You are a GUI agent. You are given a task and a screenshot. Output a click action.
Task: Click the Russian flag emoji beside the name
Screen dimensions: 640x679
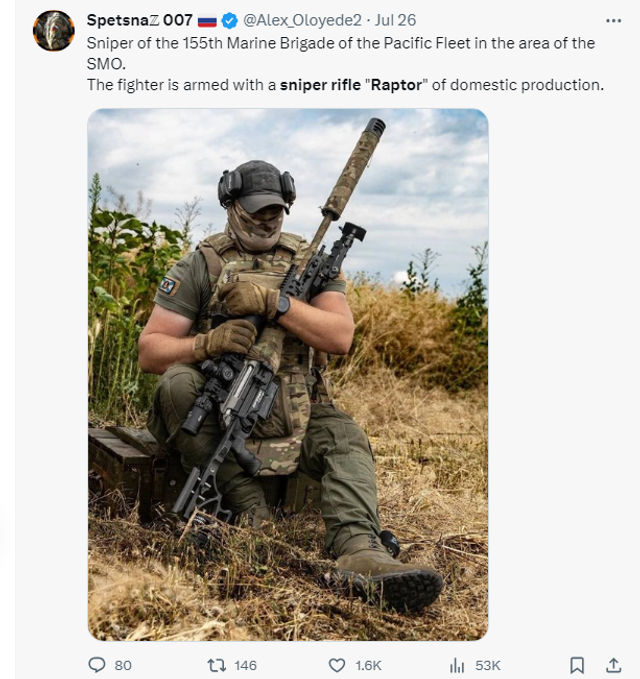pyautogui.click(x=207, y=20)
